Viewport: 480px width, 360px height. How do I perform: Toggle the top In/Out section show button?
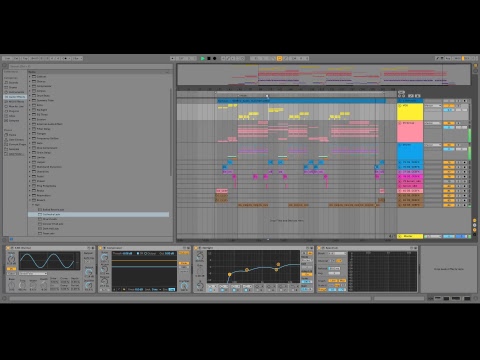coord(475,220)
